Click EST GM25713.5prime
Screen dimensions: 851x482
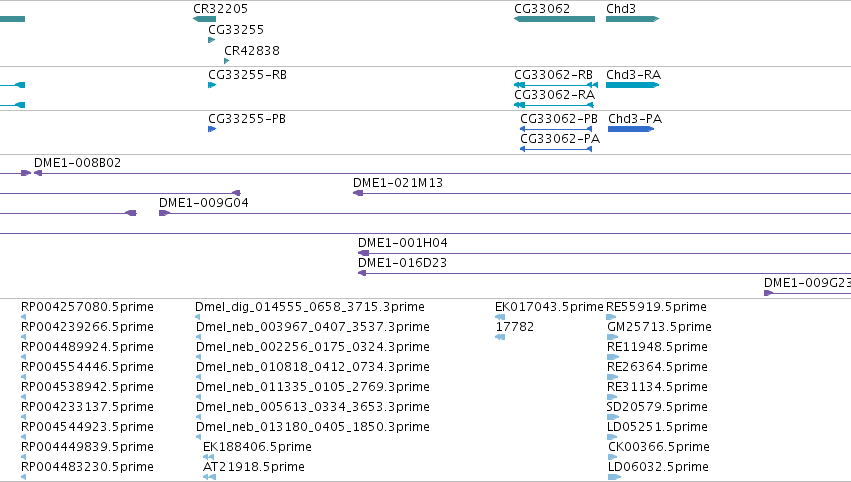[x=659, y=327]
